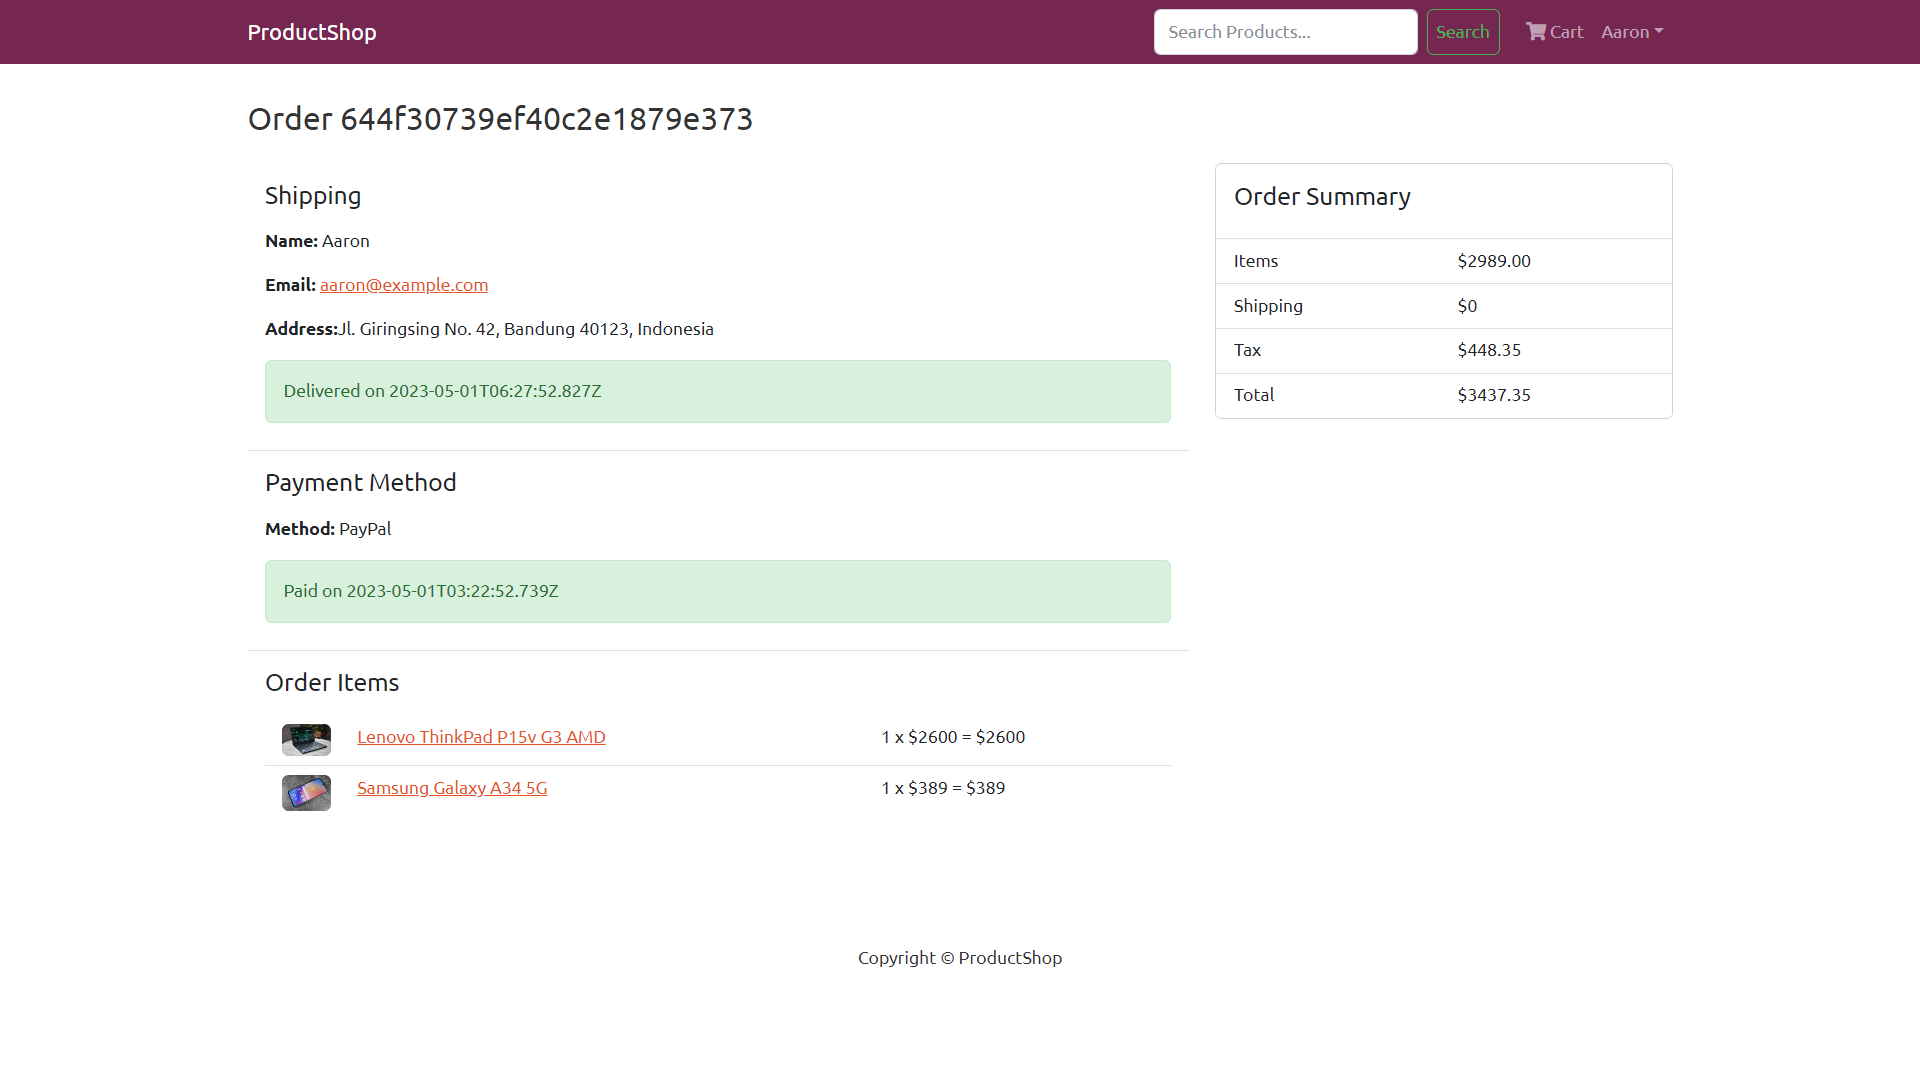Click the PayPal payment method text
1920x1080 pixels.
tap(365, 529)
